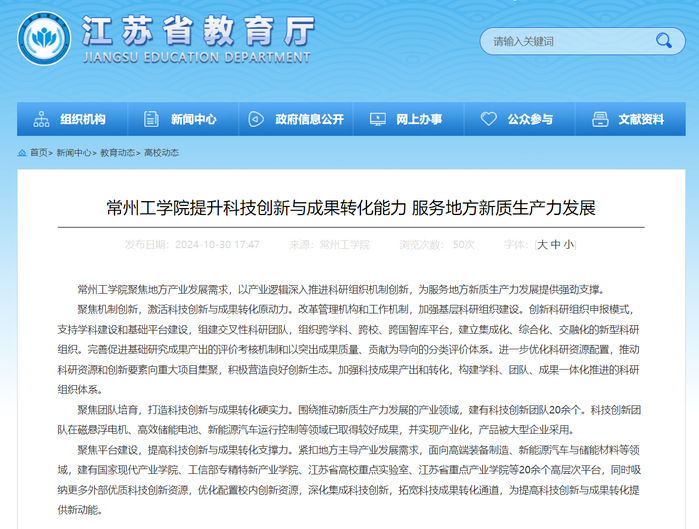
Task: Click the breadcrumb home icon
Action: 22,153
